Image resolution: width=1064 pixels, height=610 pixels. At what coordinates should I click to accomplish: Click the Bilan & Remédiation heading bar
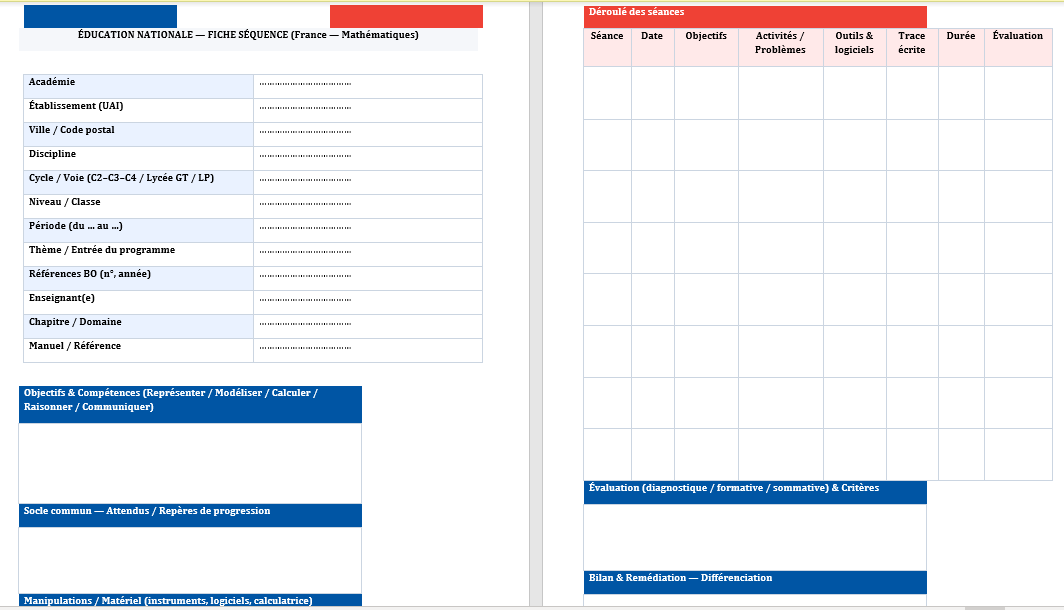(754, 581)
